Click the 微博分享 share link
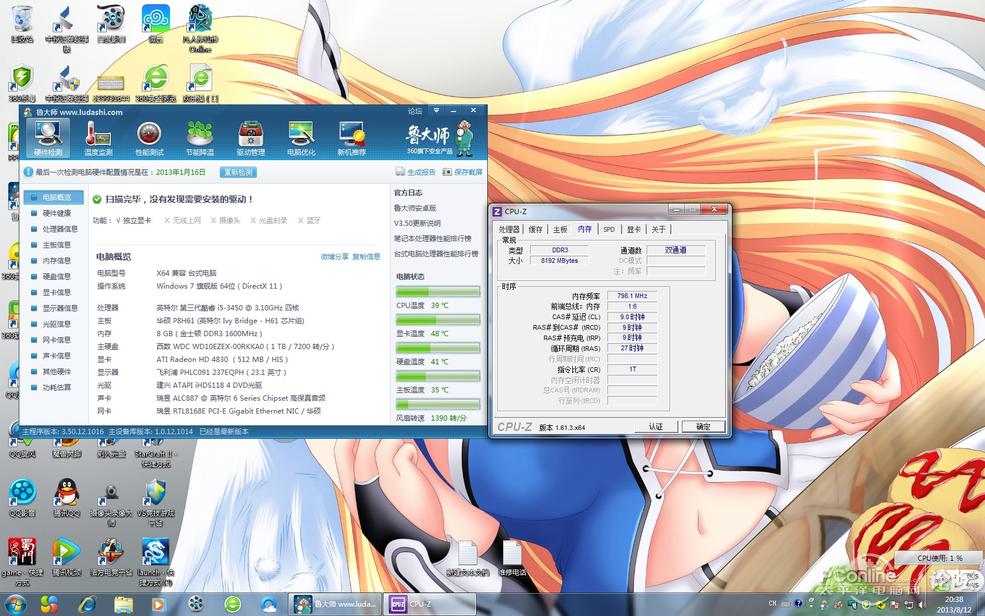This screenshot has height=616, width=985. point(334,257)
